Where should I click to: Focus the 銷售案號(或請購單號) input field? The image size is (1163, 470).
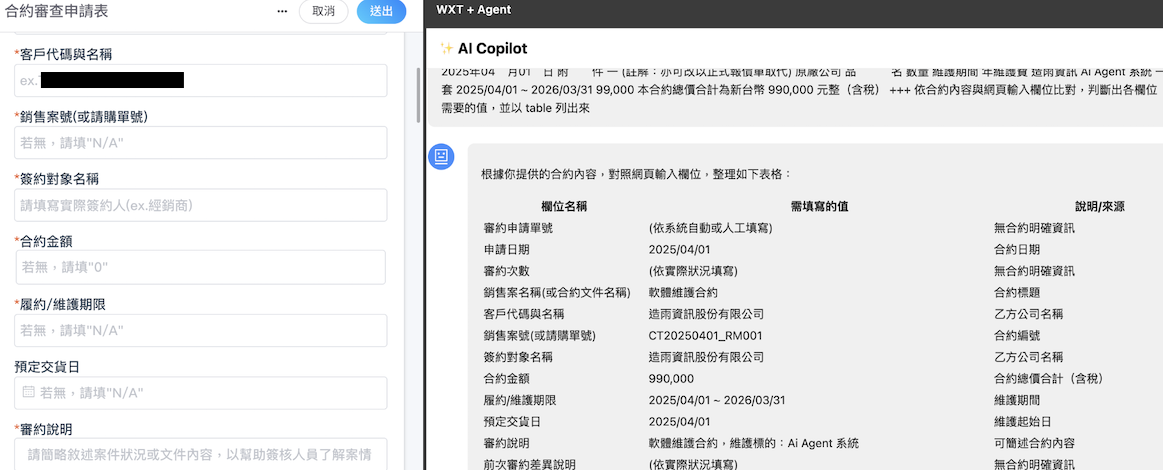(x=200, y=142)
